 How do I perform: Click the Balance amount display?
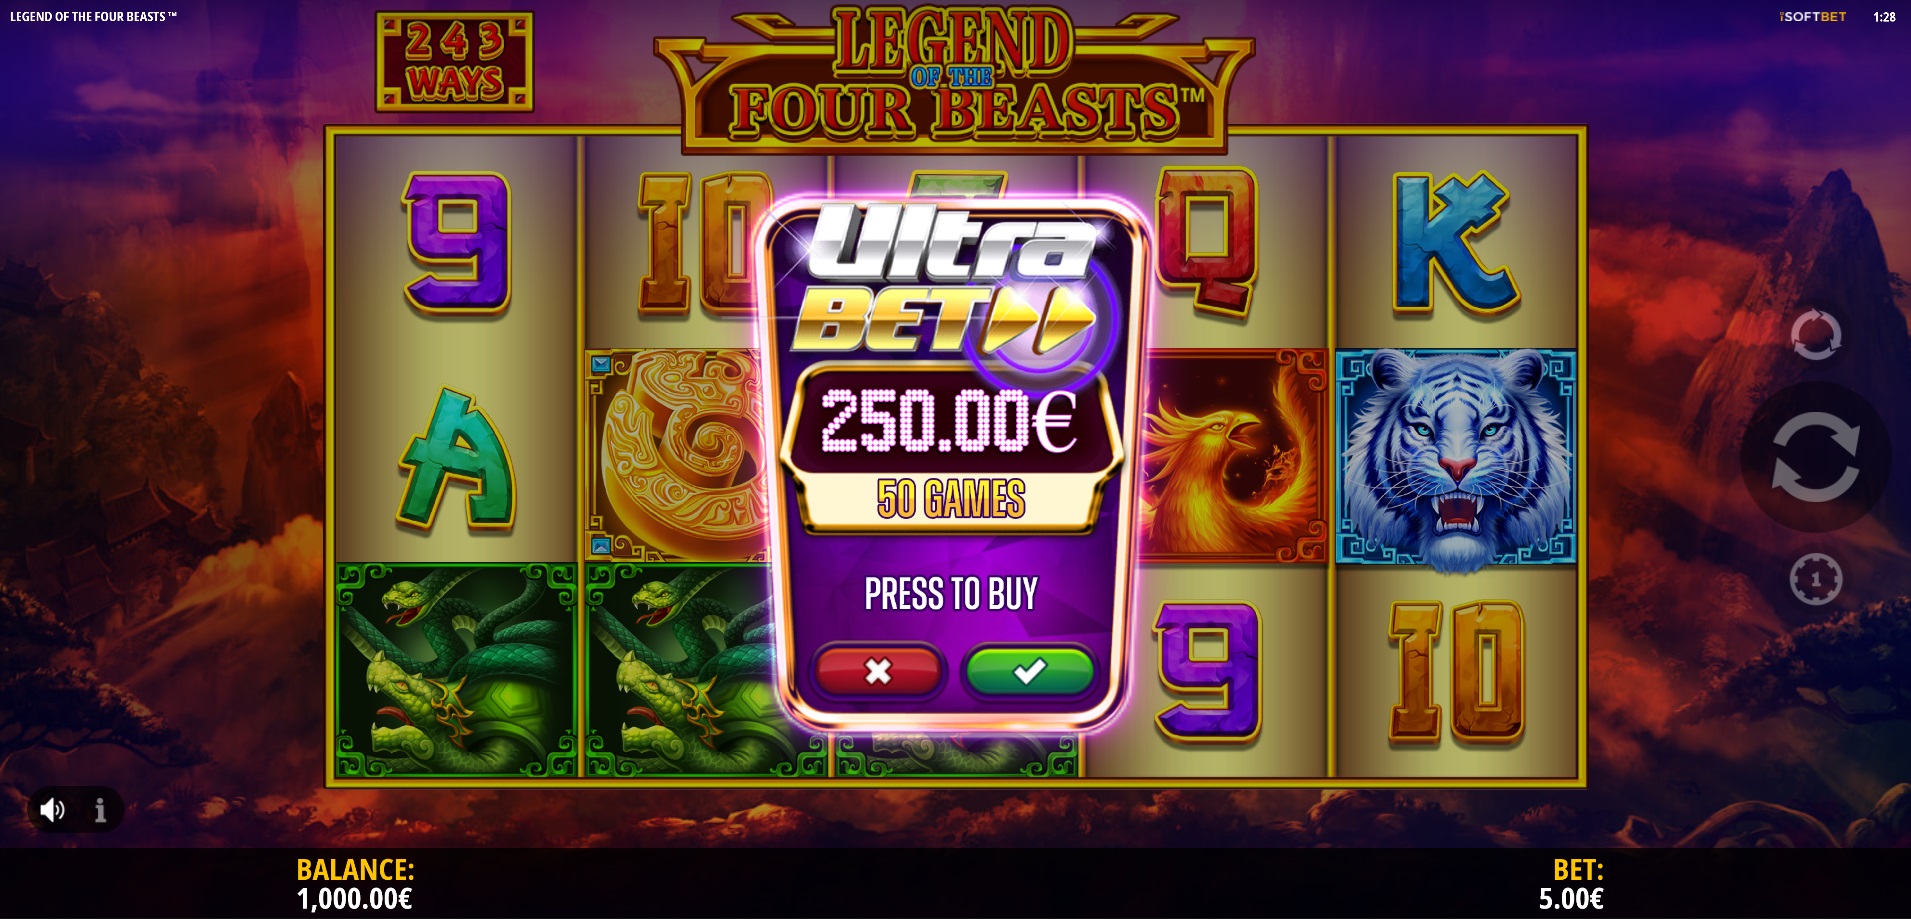pos(355,898)
